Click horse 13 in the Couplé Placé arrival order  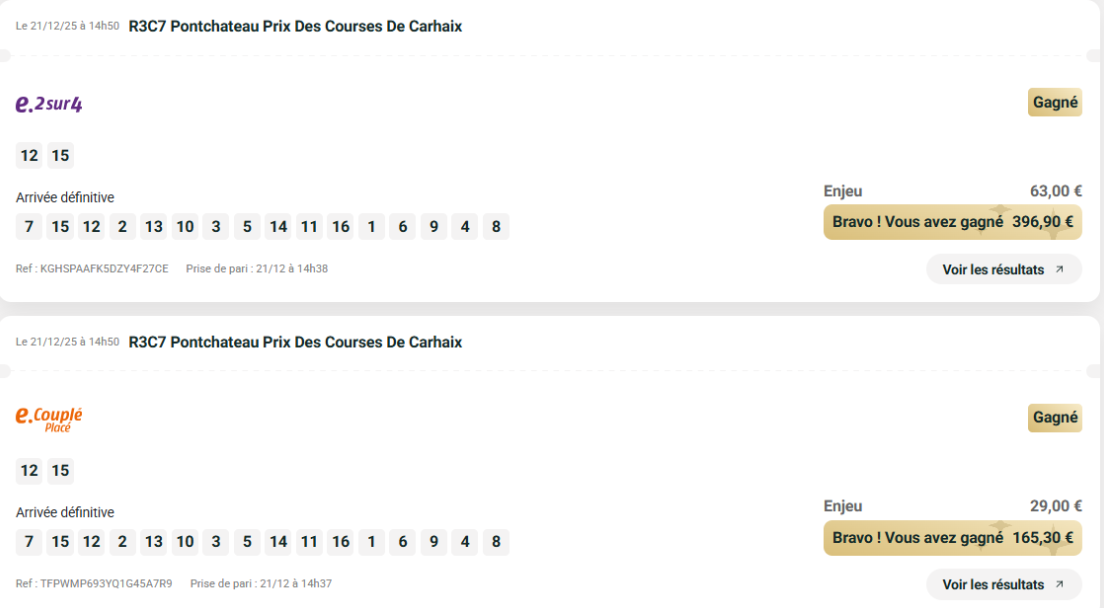tap(153, 542)
